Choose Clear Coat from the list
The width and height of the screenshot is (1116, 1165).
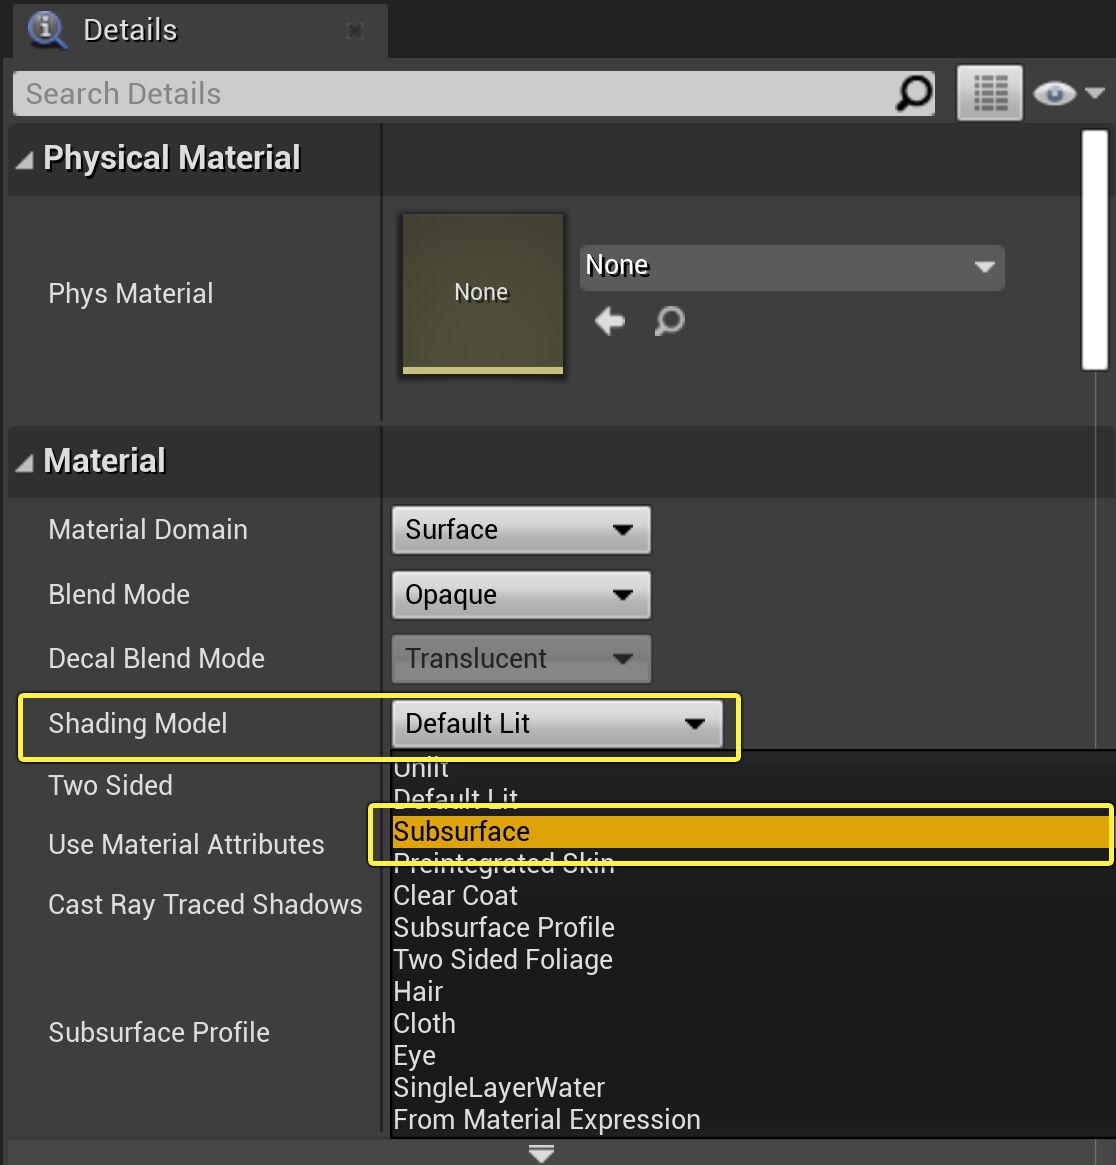pyautogui.click(x=456, y=896)
